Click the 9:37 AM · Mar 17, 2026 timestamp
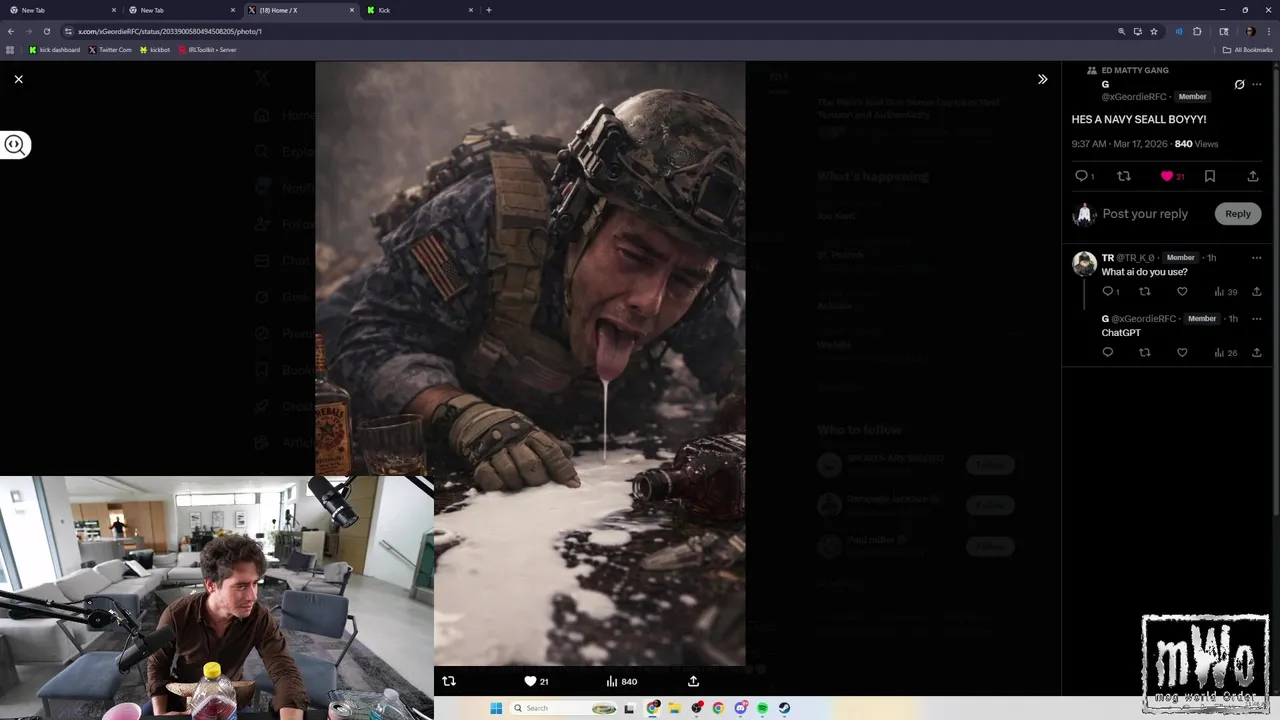1280x720 pixels. coord(1119,144)
